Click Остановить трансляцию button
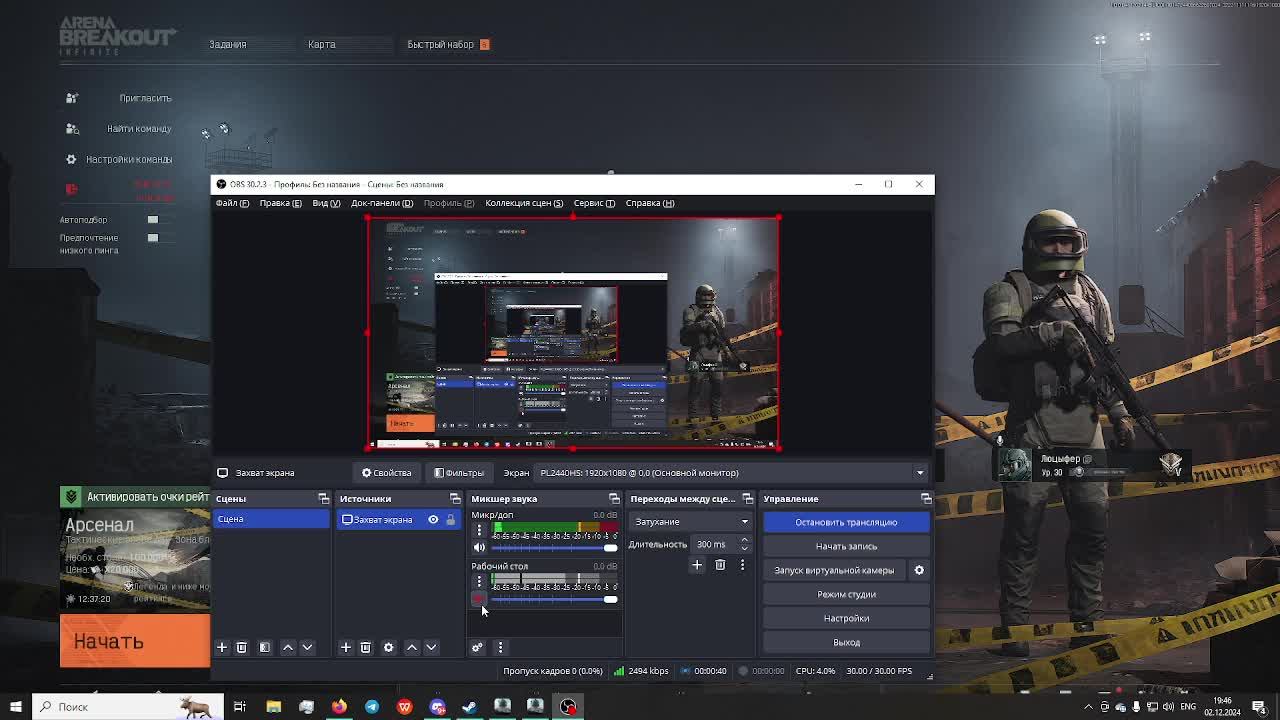The height and width of the screenshot is (720, 1280). (x=846, y=522)
